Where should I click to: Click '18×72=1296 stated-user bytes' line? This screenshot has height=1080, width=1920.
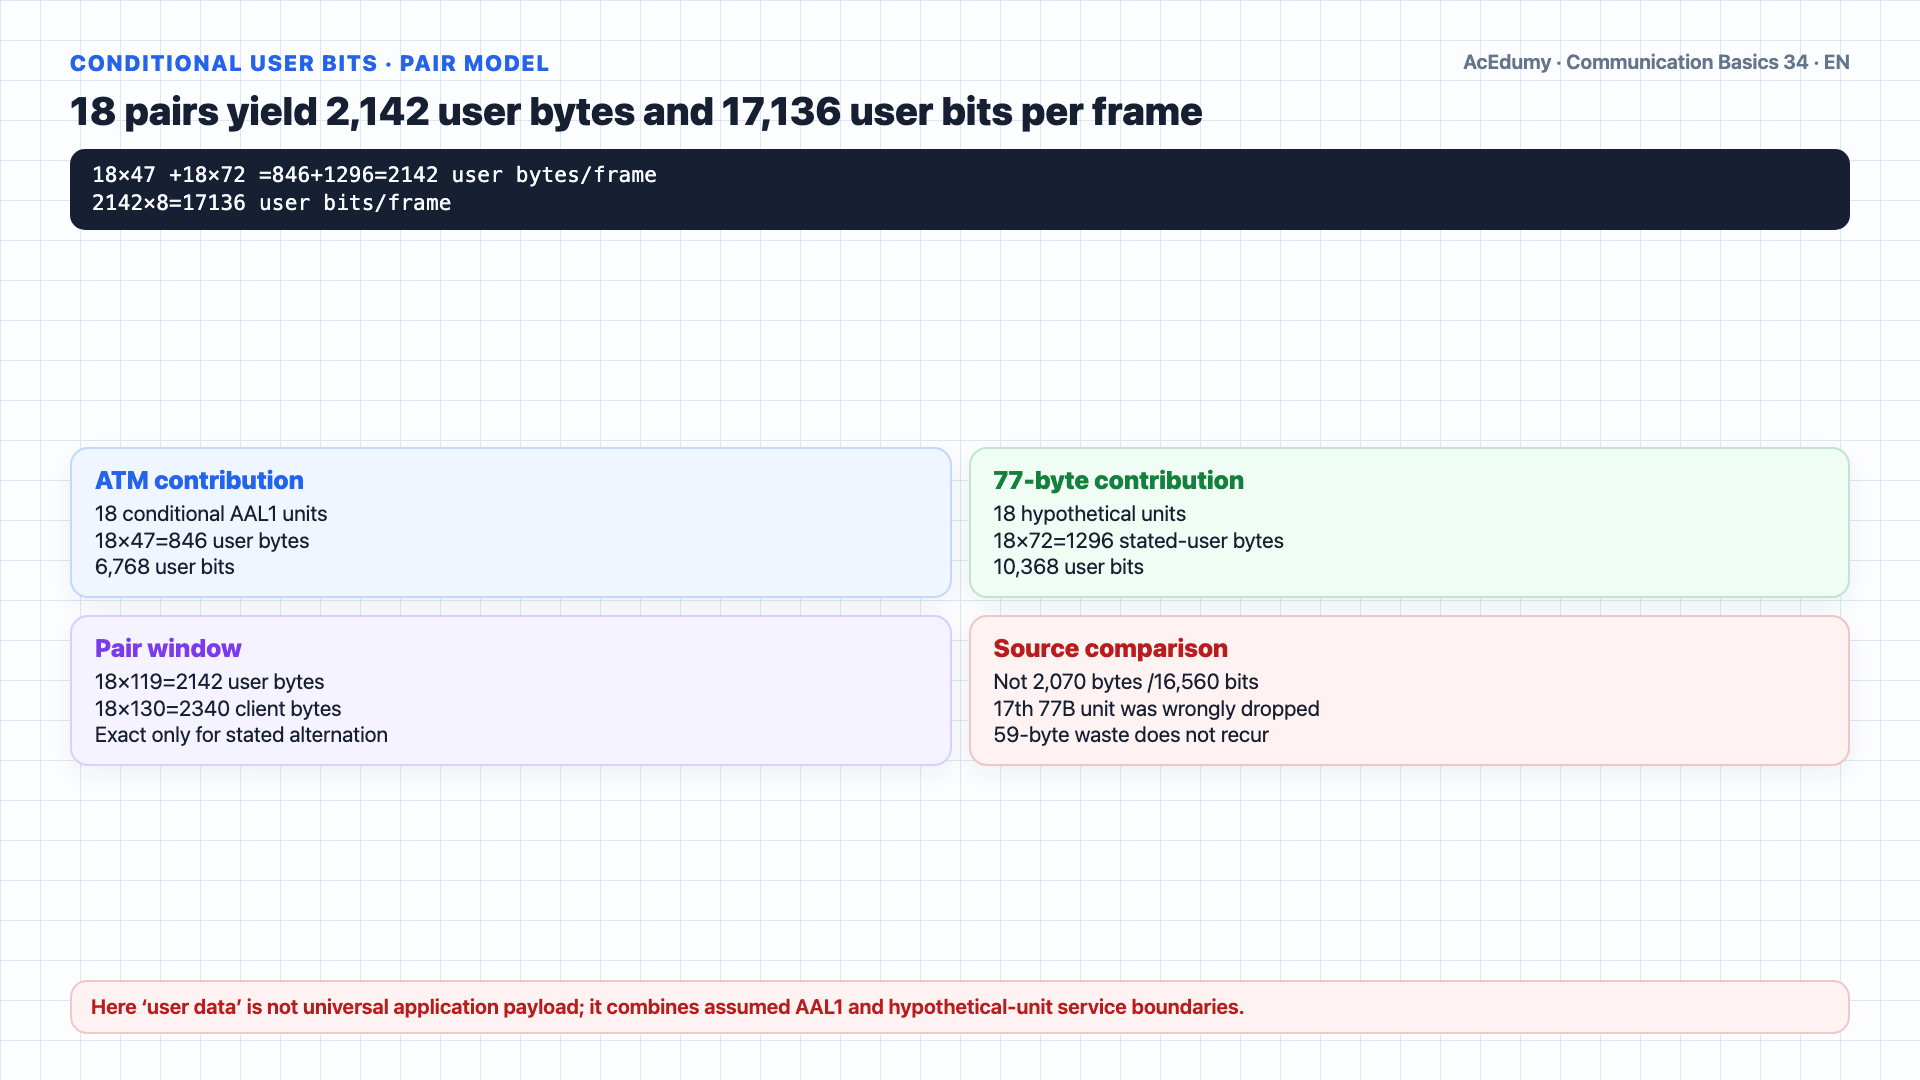[x=1138, y=541]
